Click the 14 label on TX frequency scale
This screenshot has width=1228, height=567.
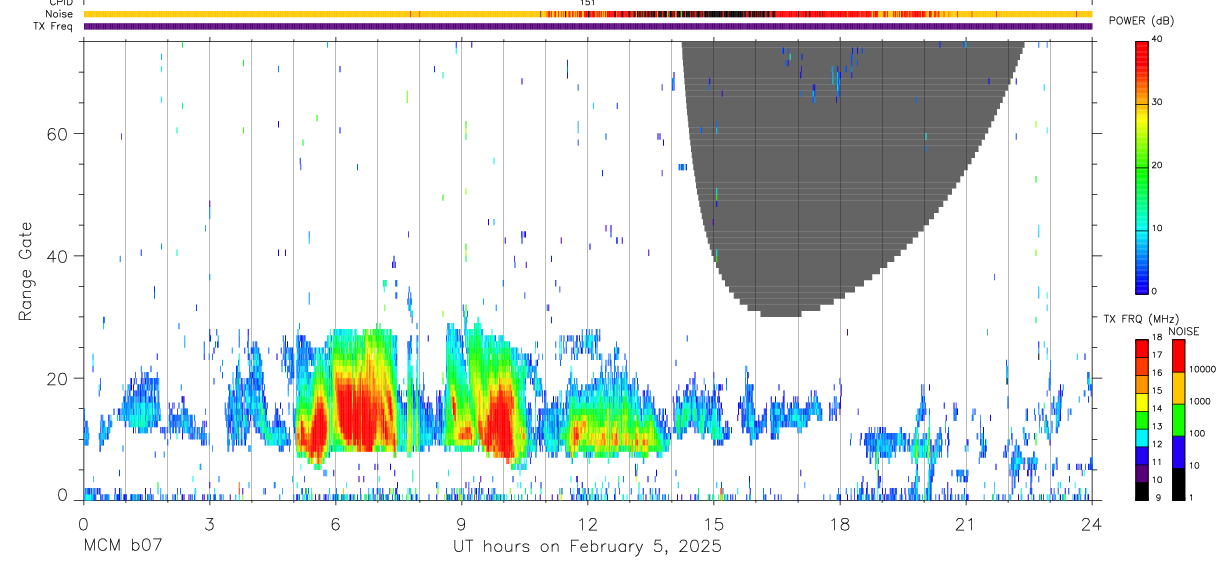[1157, 408]
